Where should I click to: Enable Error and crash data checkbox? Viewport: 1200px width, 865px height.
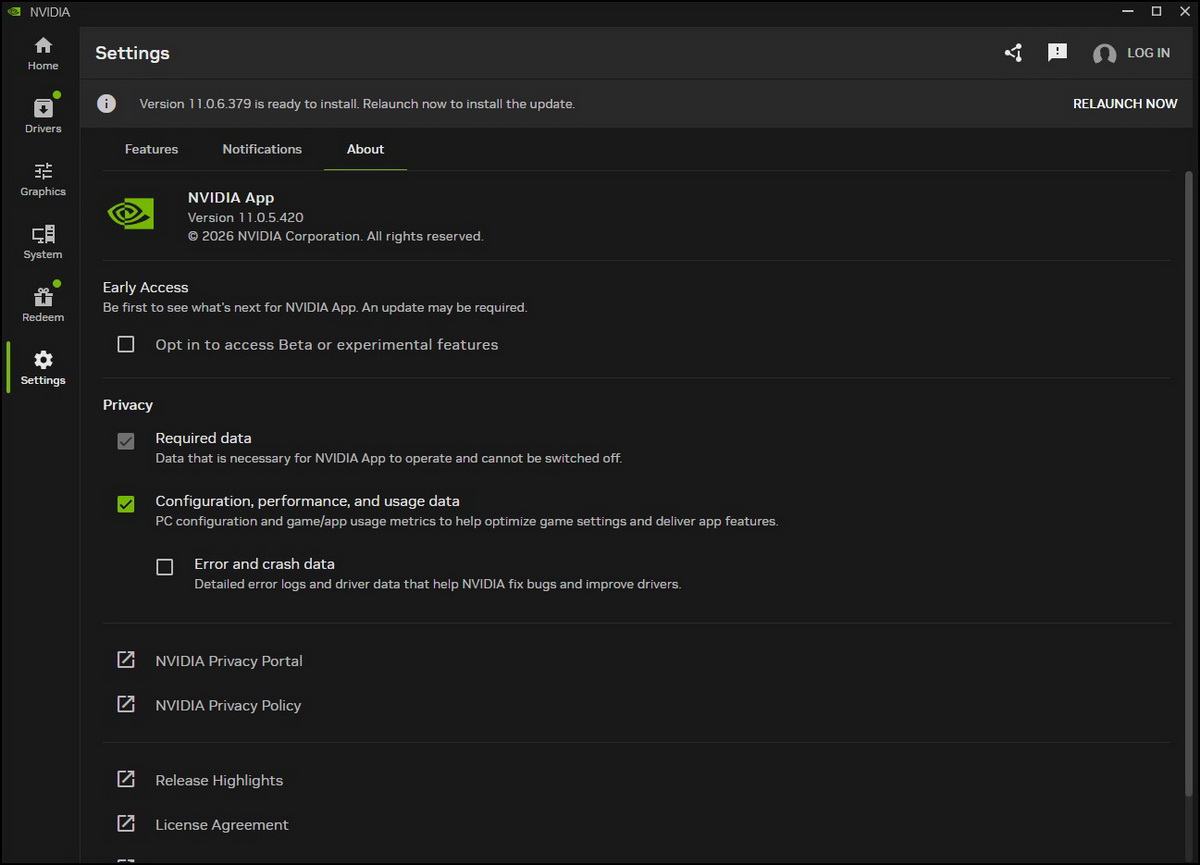coord(165,567)
